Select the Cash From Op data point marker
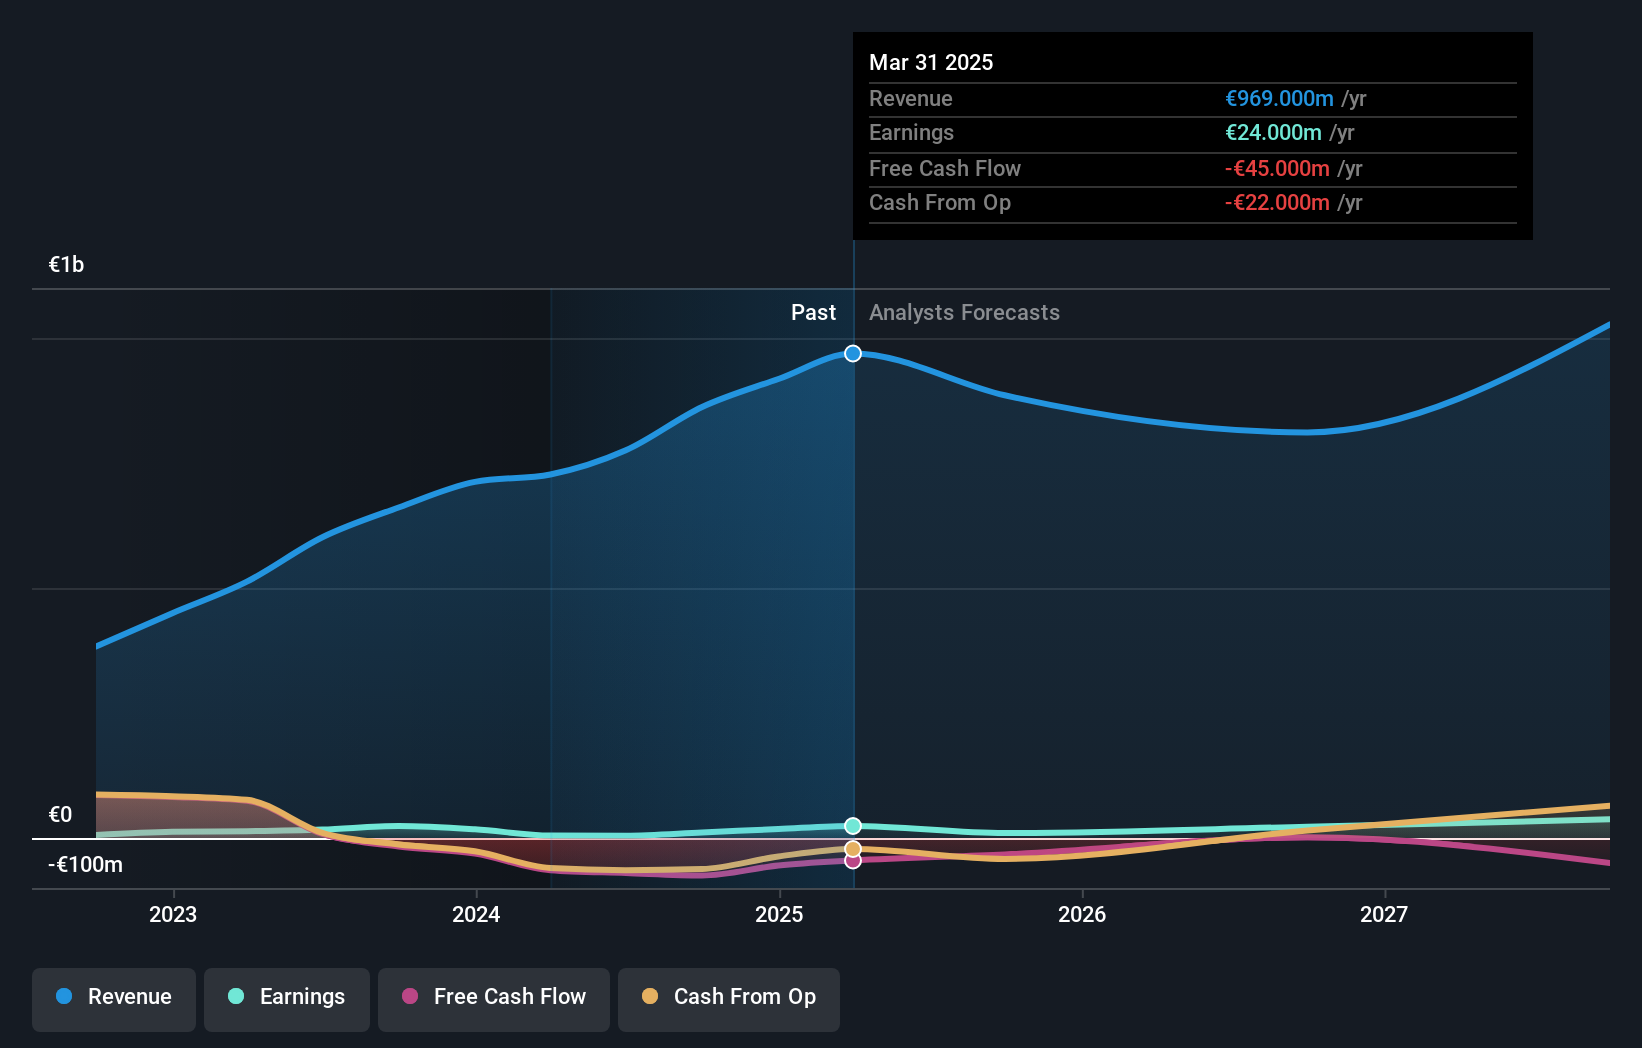The image size is (1642, 1048). (853, 849)
